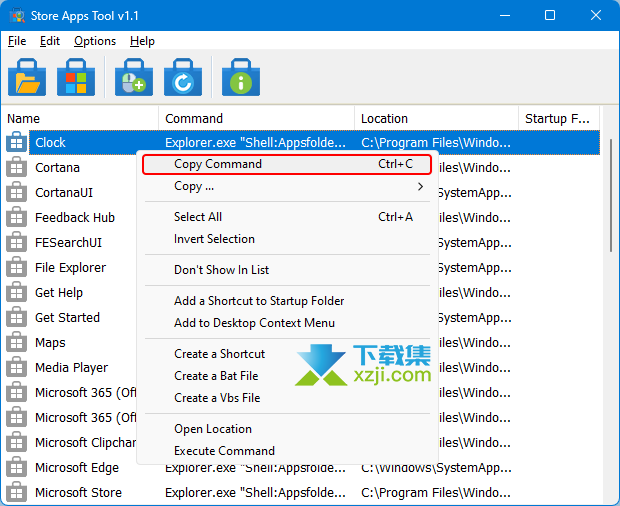The image size is (620, 506).
Task: Click the app icon beside Get Started
Action: 16,317
